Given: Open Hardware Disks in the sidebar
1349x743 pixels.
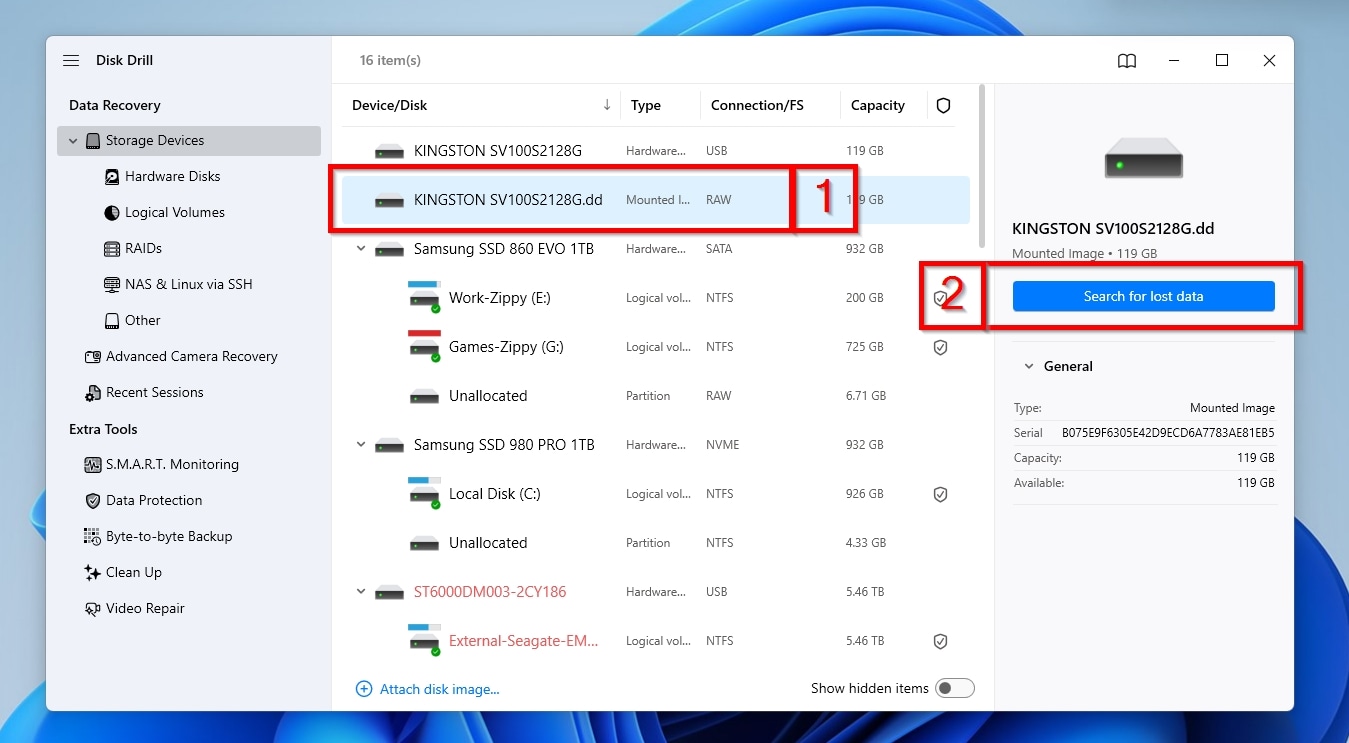Looking at the screenshot, I should 172,176.
